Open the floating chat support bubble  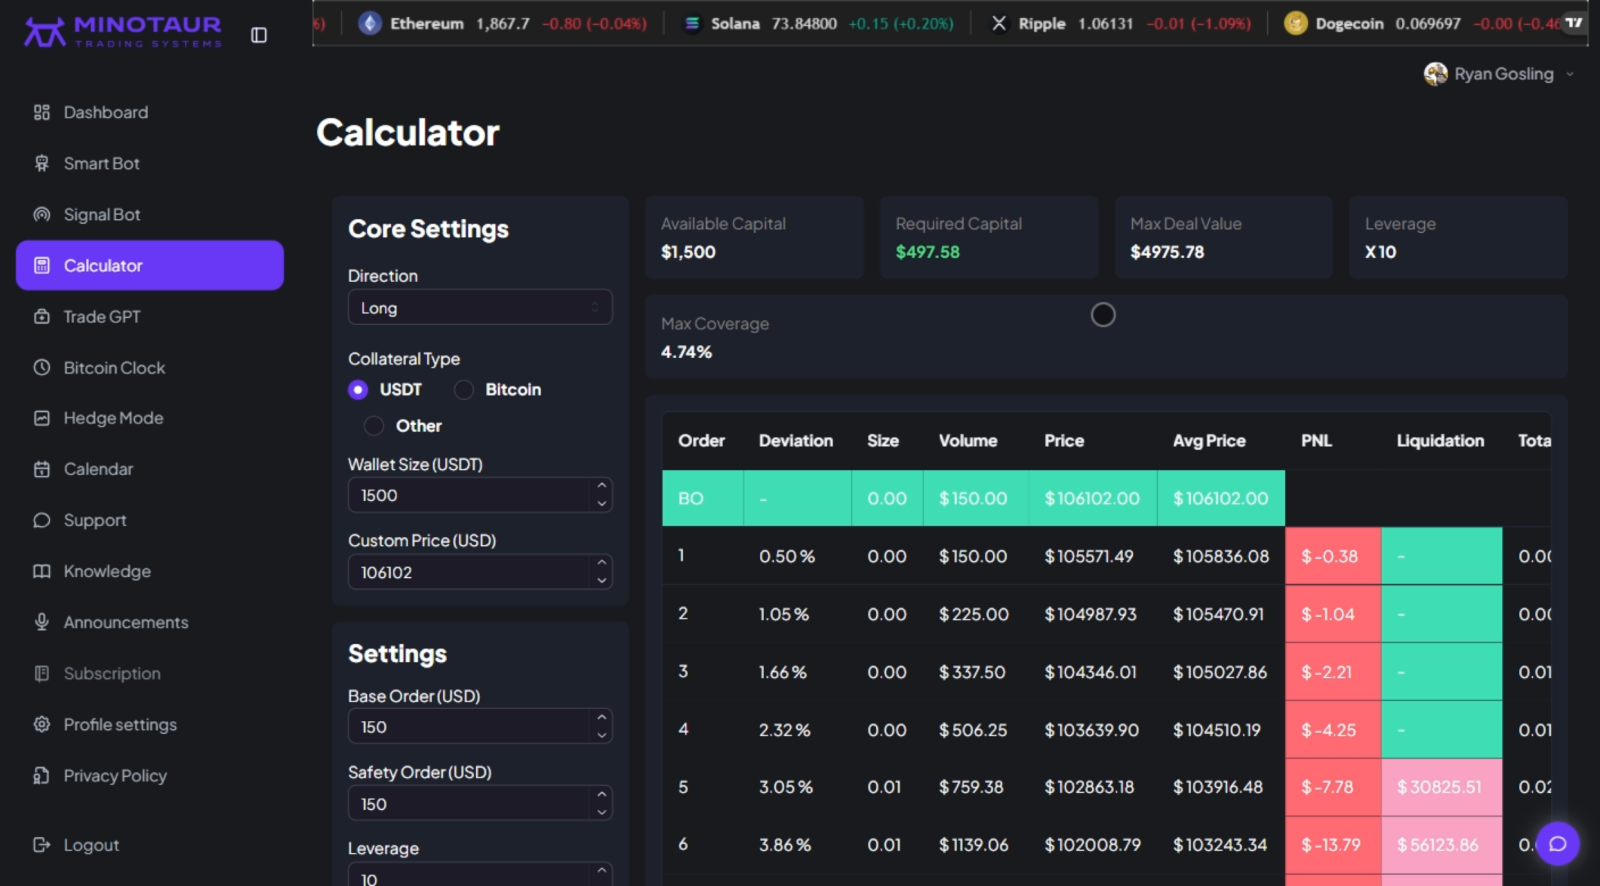pyautogui.click(x=1558, y=844)
